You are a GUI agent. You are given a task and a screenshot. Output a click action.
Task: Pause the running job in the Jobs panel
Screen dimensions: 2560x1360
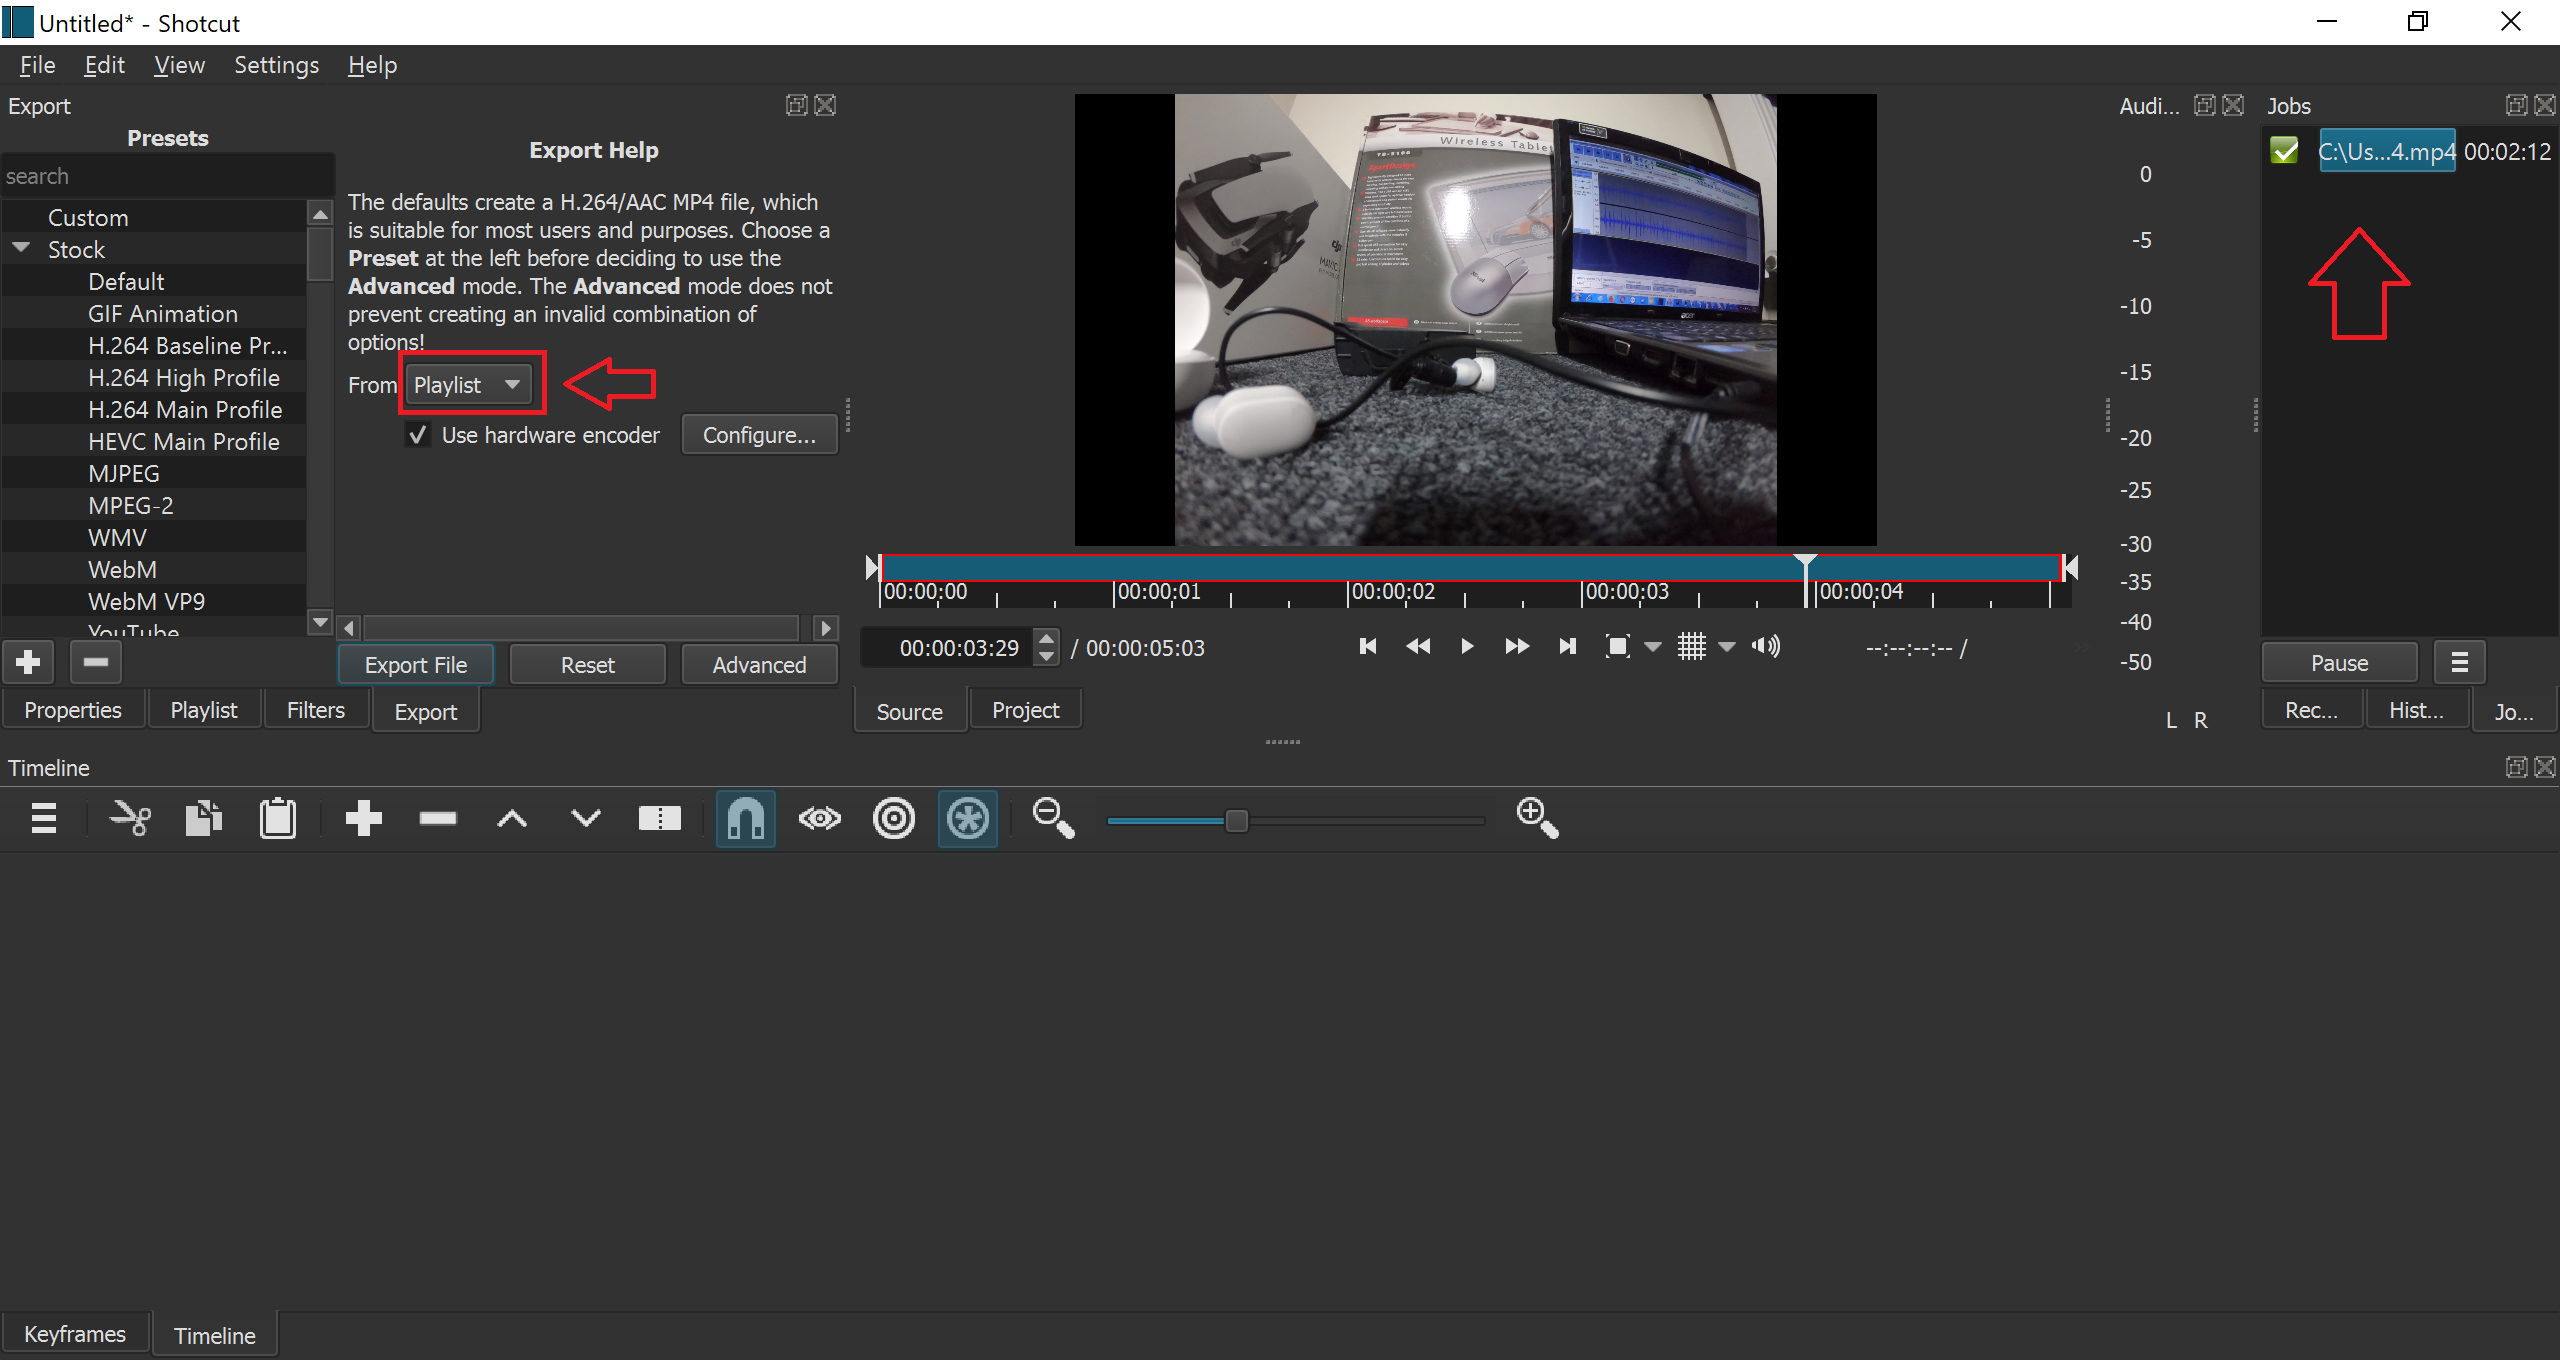2338,661
